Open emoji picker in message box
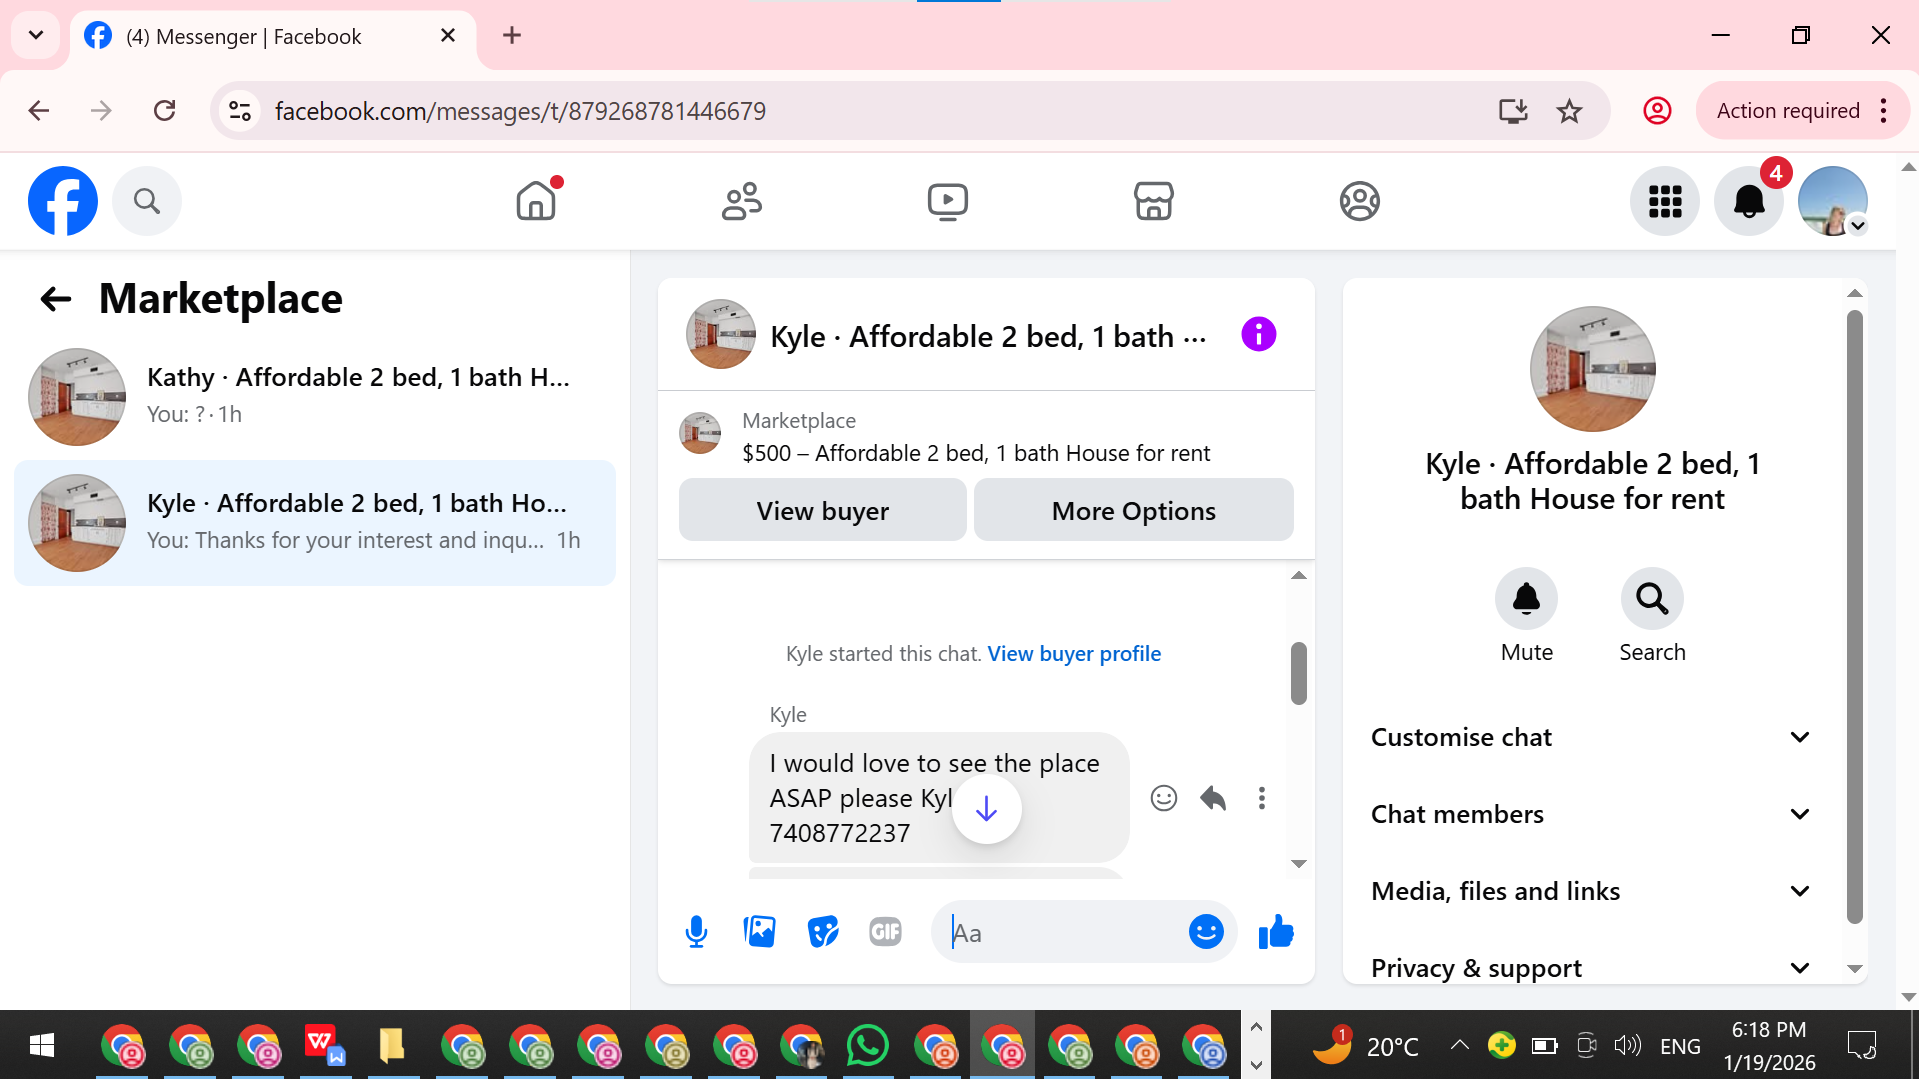The width and height of the screenshot is (1919, 1079). (x=1206, y=932)
